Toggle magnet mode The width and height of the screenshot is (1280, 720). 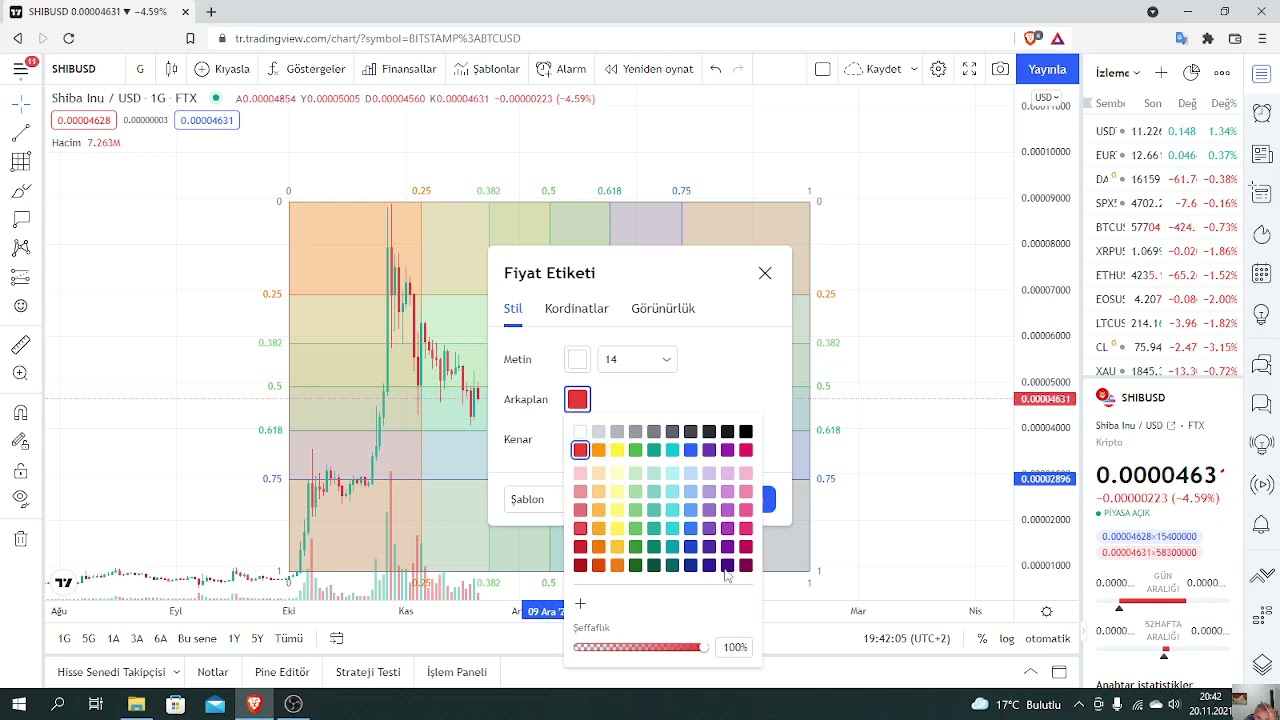click(x=21, y=413)
